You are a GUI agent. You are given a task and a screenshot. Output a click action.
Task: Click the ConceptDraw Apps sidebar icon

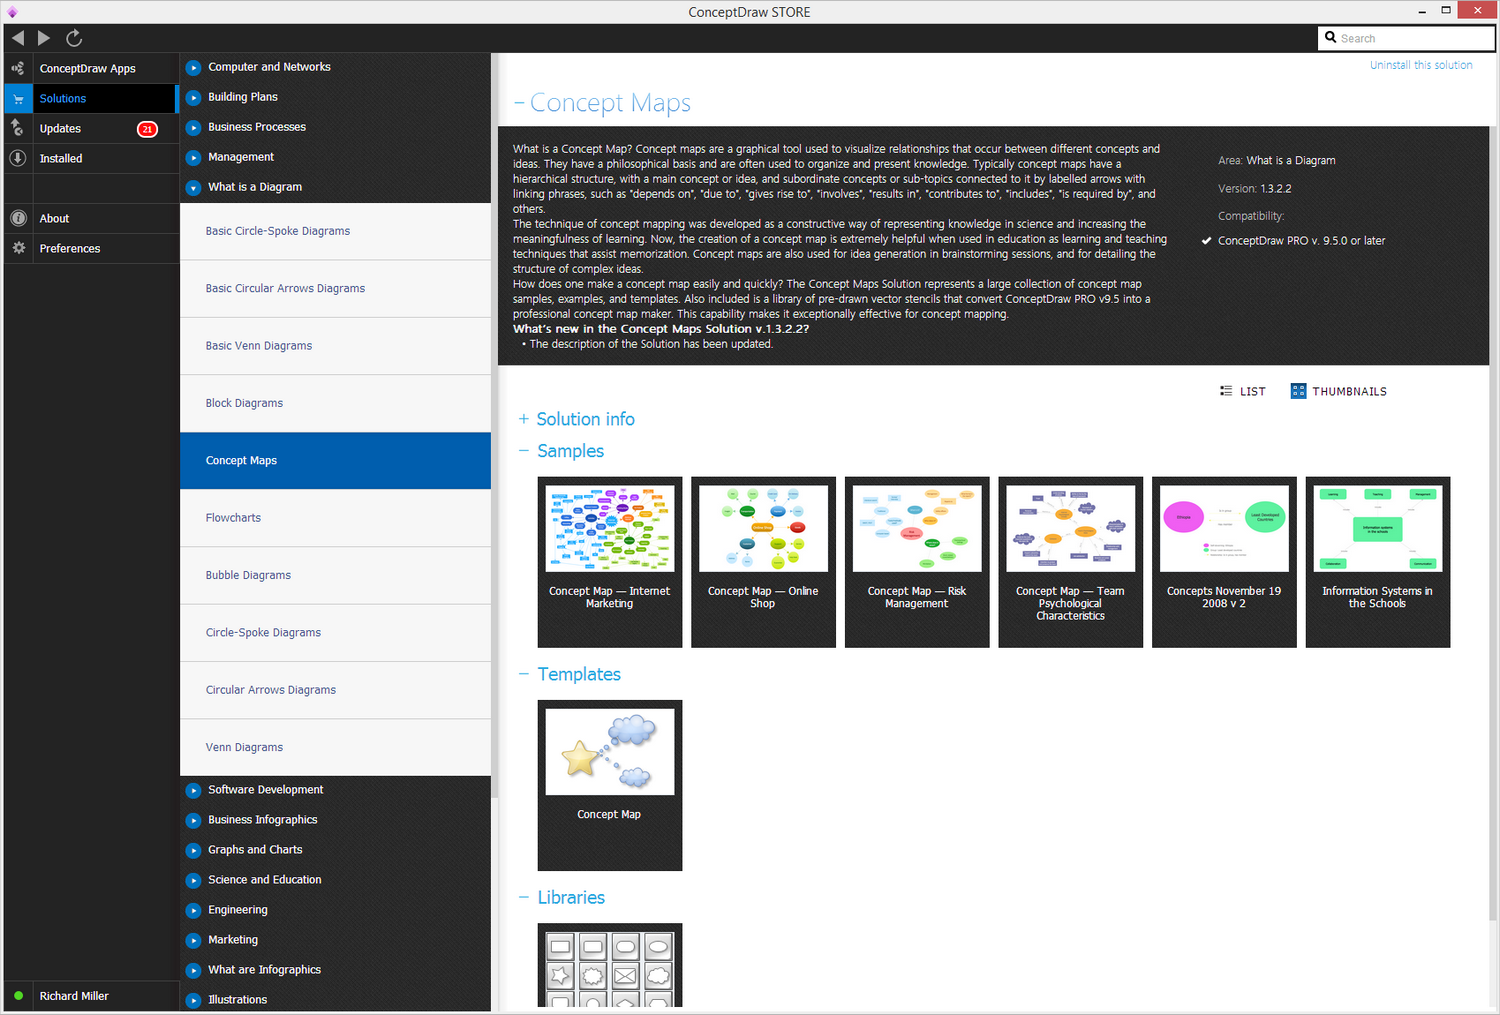click(18, 68)
